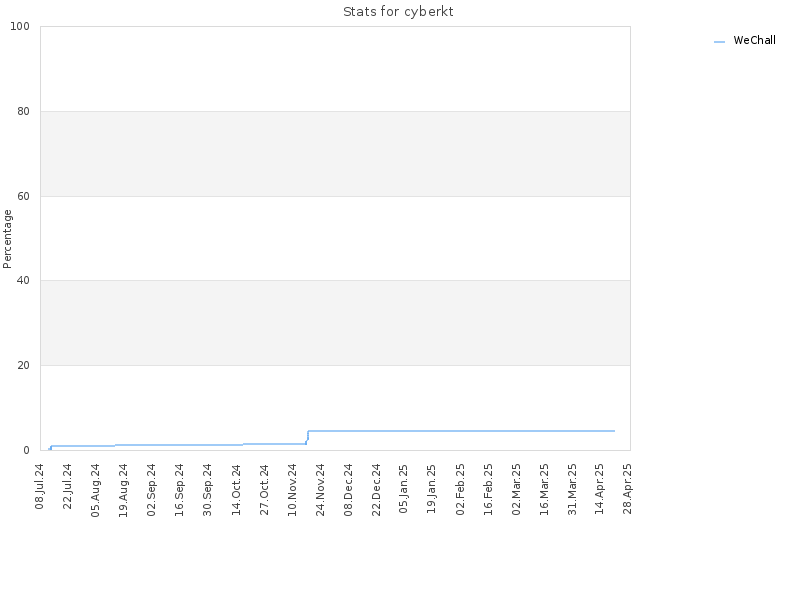Click the 08.Jul.24 x-axis date label
Screen dimensions: 800x600
40,487
